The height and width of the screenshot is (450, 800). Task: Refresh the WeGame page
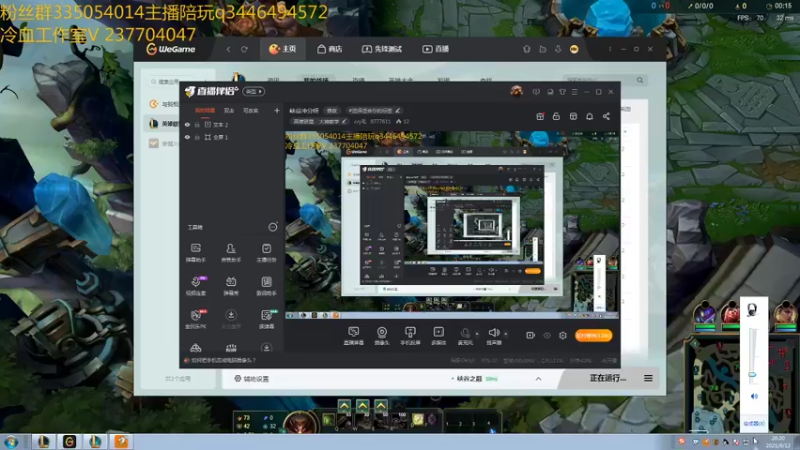tap(244, 49)
